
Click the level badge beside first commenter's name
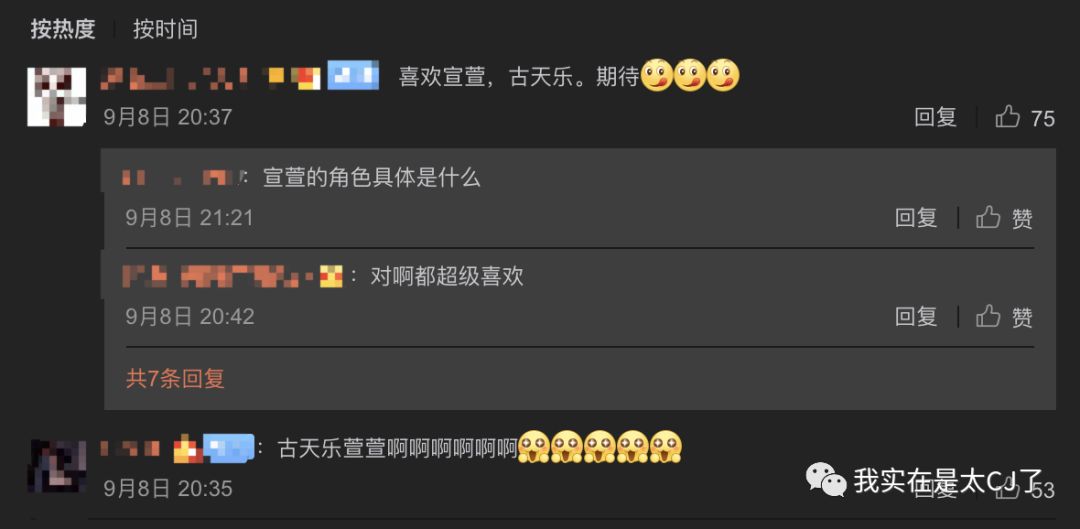pos(353,75)
